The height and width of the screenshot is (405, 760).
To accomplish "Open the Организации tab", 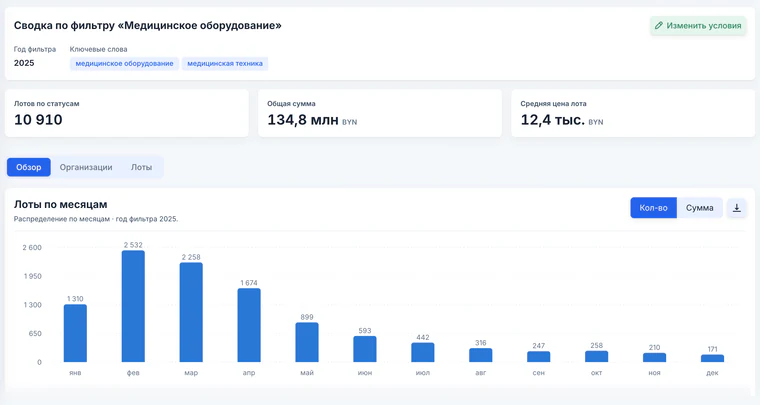I will pyautogui.click(x=86, y=167).
